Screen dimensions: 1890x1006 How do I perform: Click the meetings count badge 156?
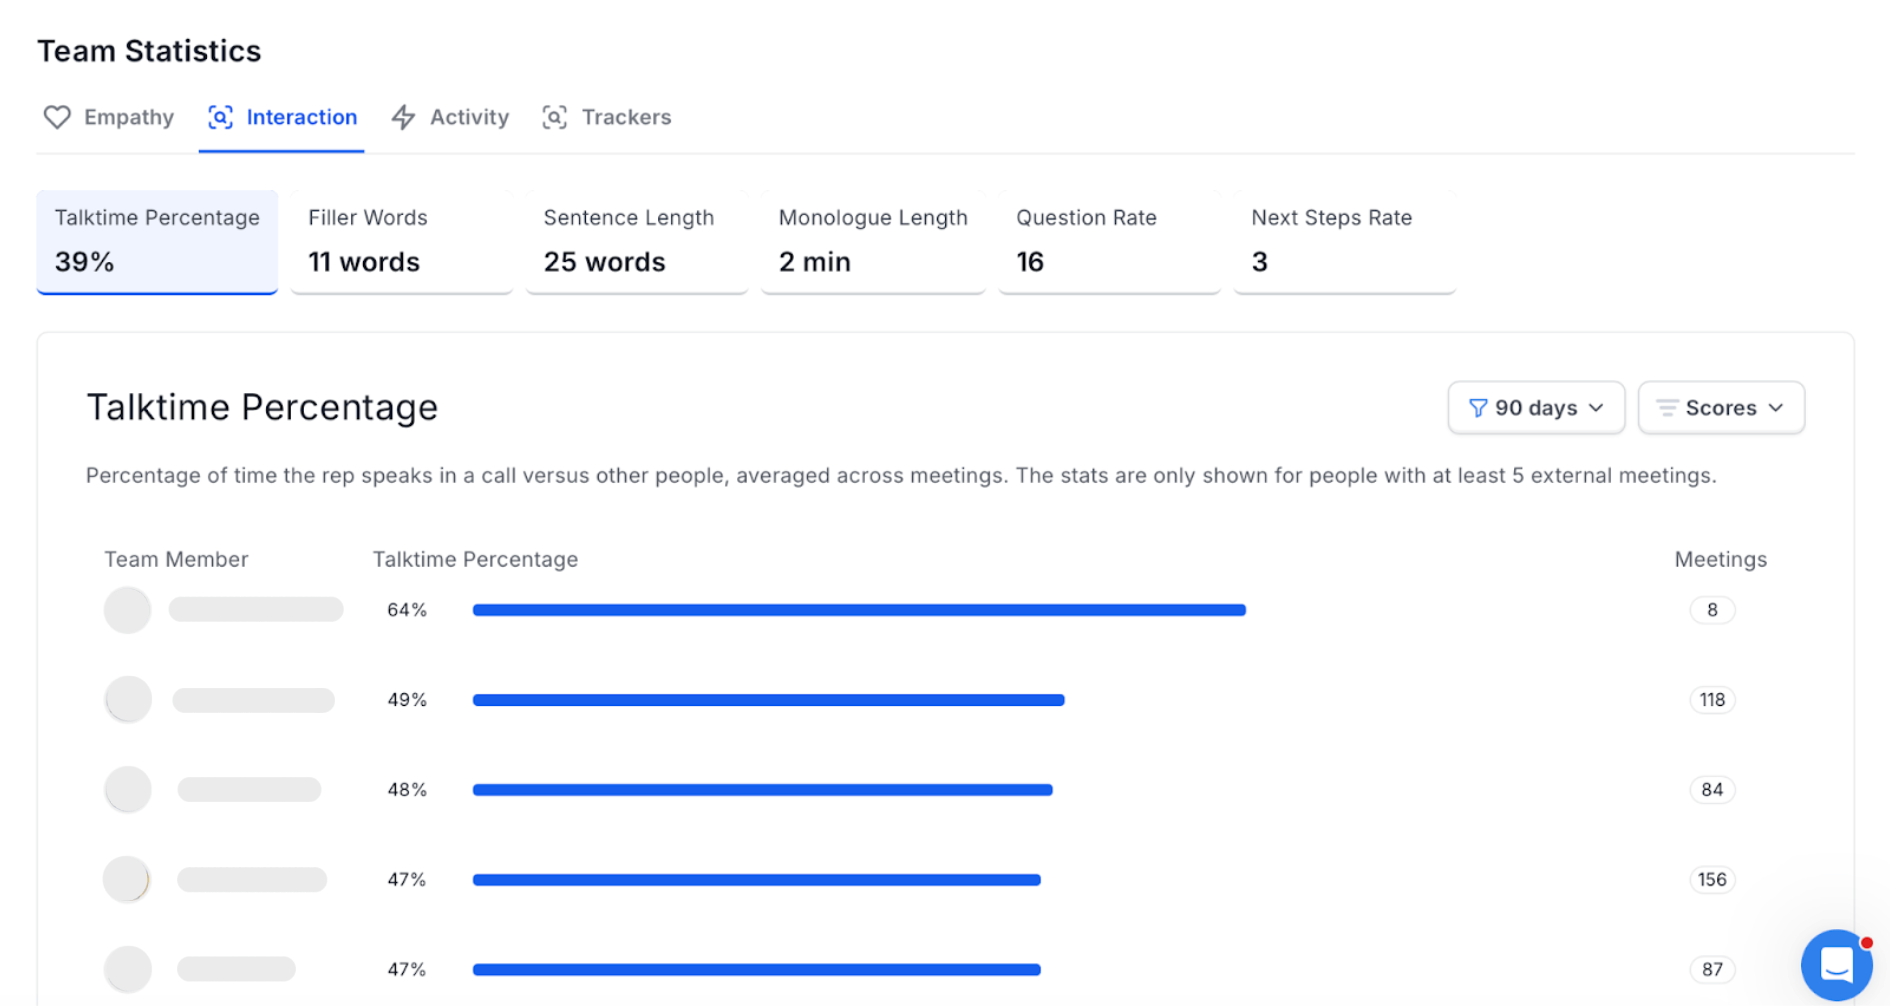pyautogui.click(x=1712, y=880)
